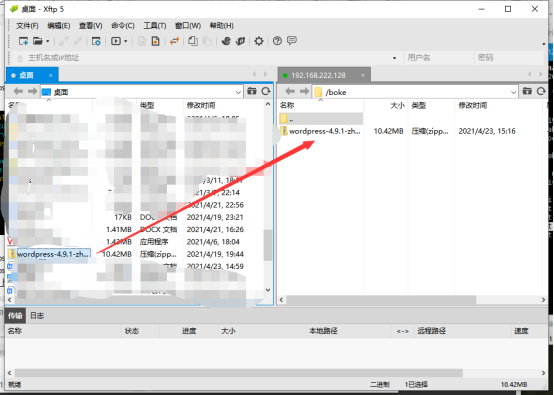Close the 192.168.222.128 tab

pos(363,75)
